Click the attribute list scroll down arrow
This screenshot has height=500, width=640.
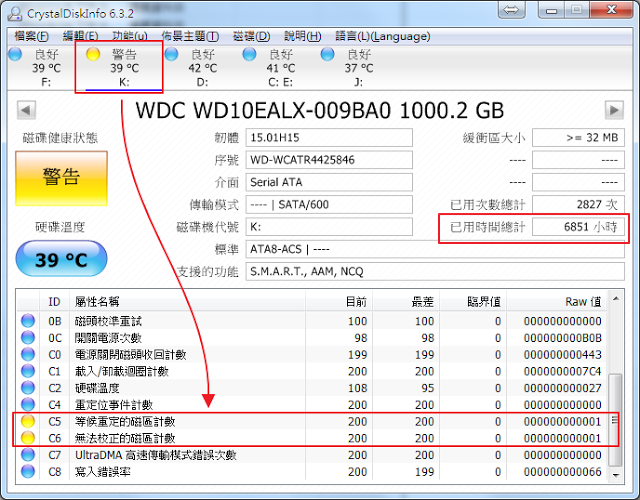tap(616, 475)
